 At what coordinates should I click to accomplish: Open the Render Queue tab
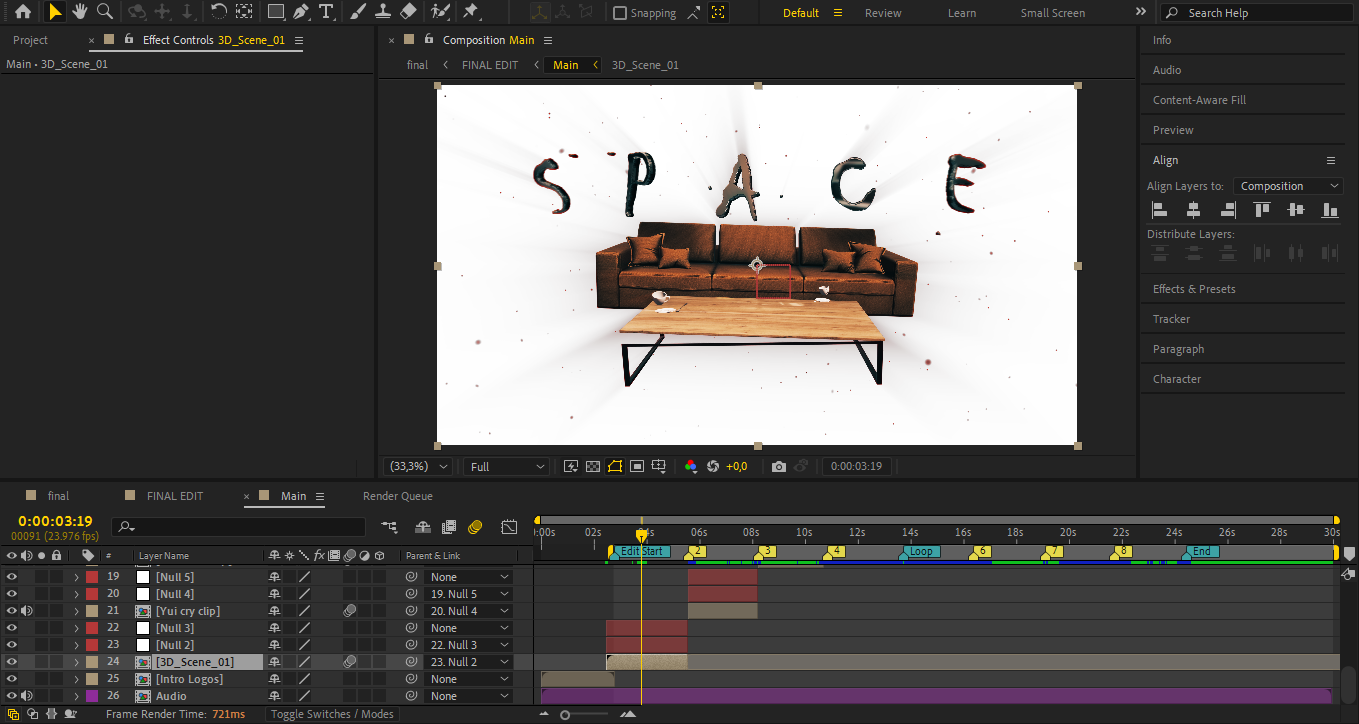tap(397, 496)
